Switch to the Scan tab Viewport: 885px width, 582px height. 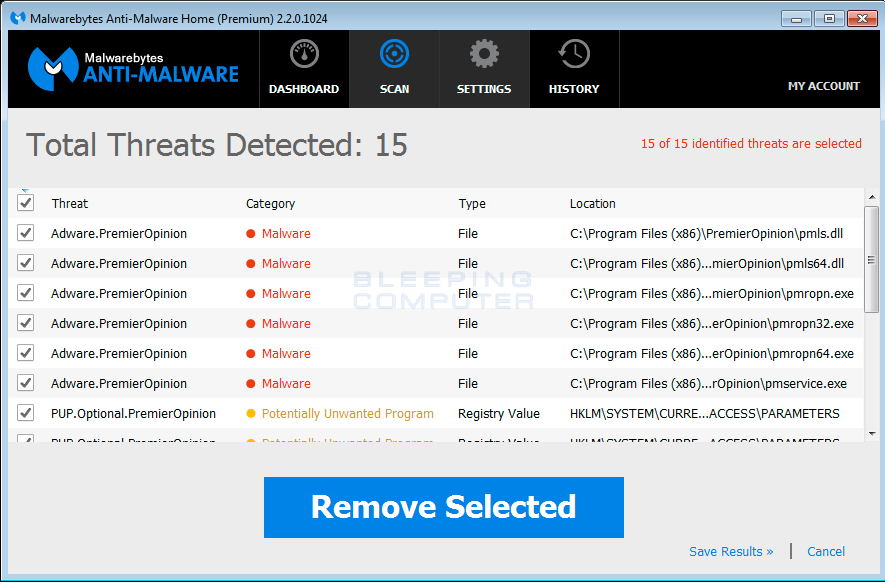coord(395,68)
